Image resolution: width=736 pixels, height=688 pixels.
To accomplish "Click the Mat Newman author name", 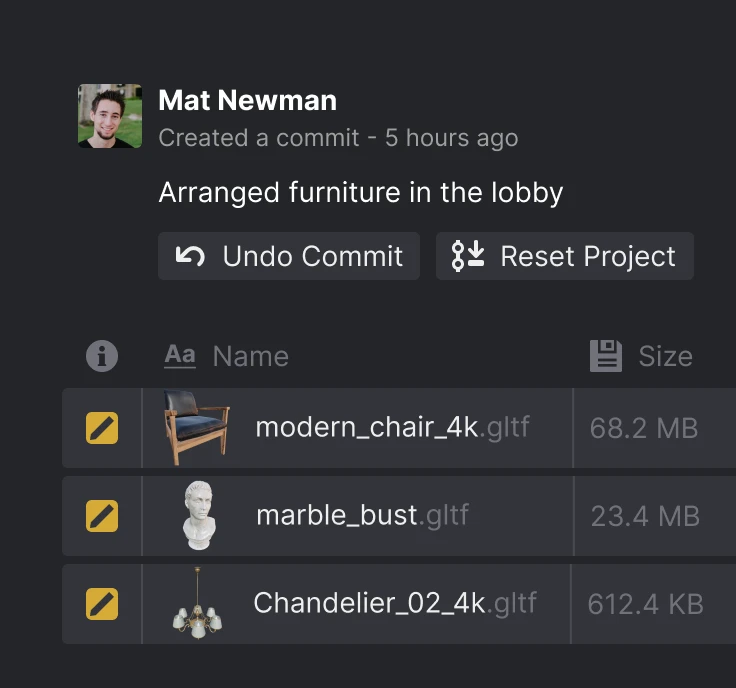I will (x=247, y=100).
